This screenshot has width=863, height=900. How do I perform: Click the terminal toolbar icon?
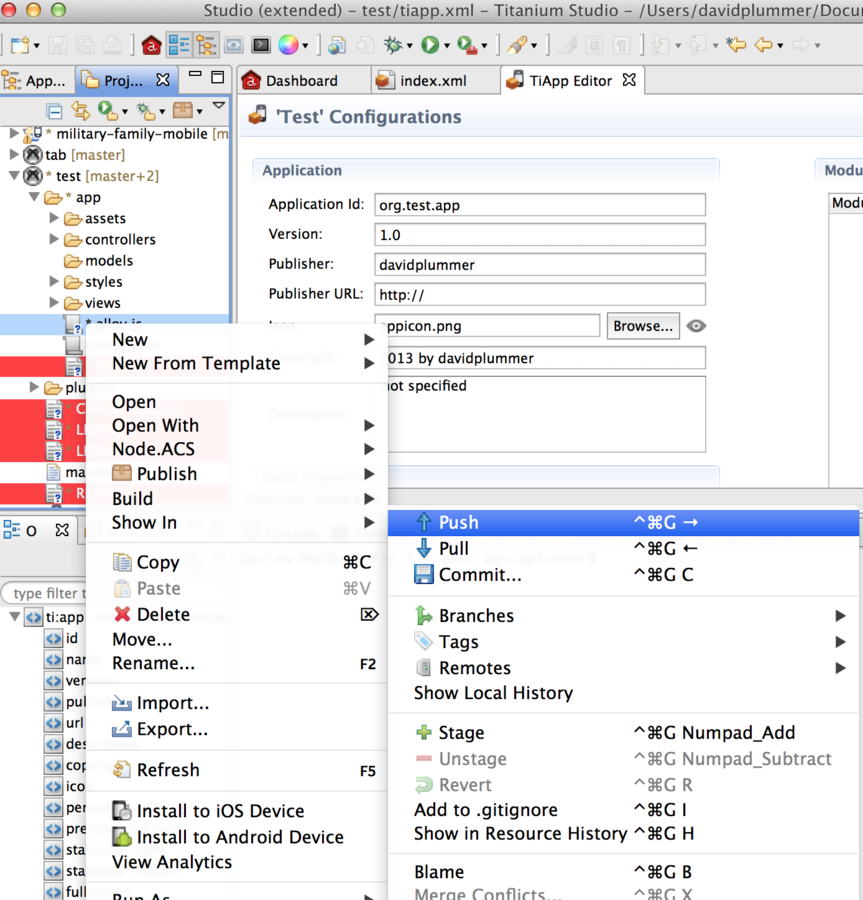[261, 45]
